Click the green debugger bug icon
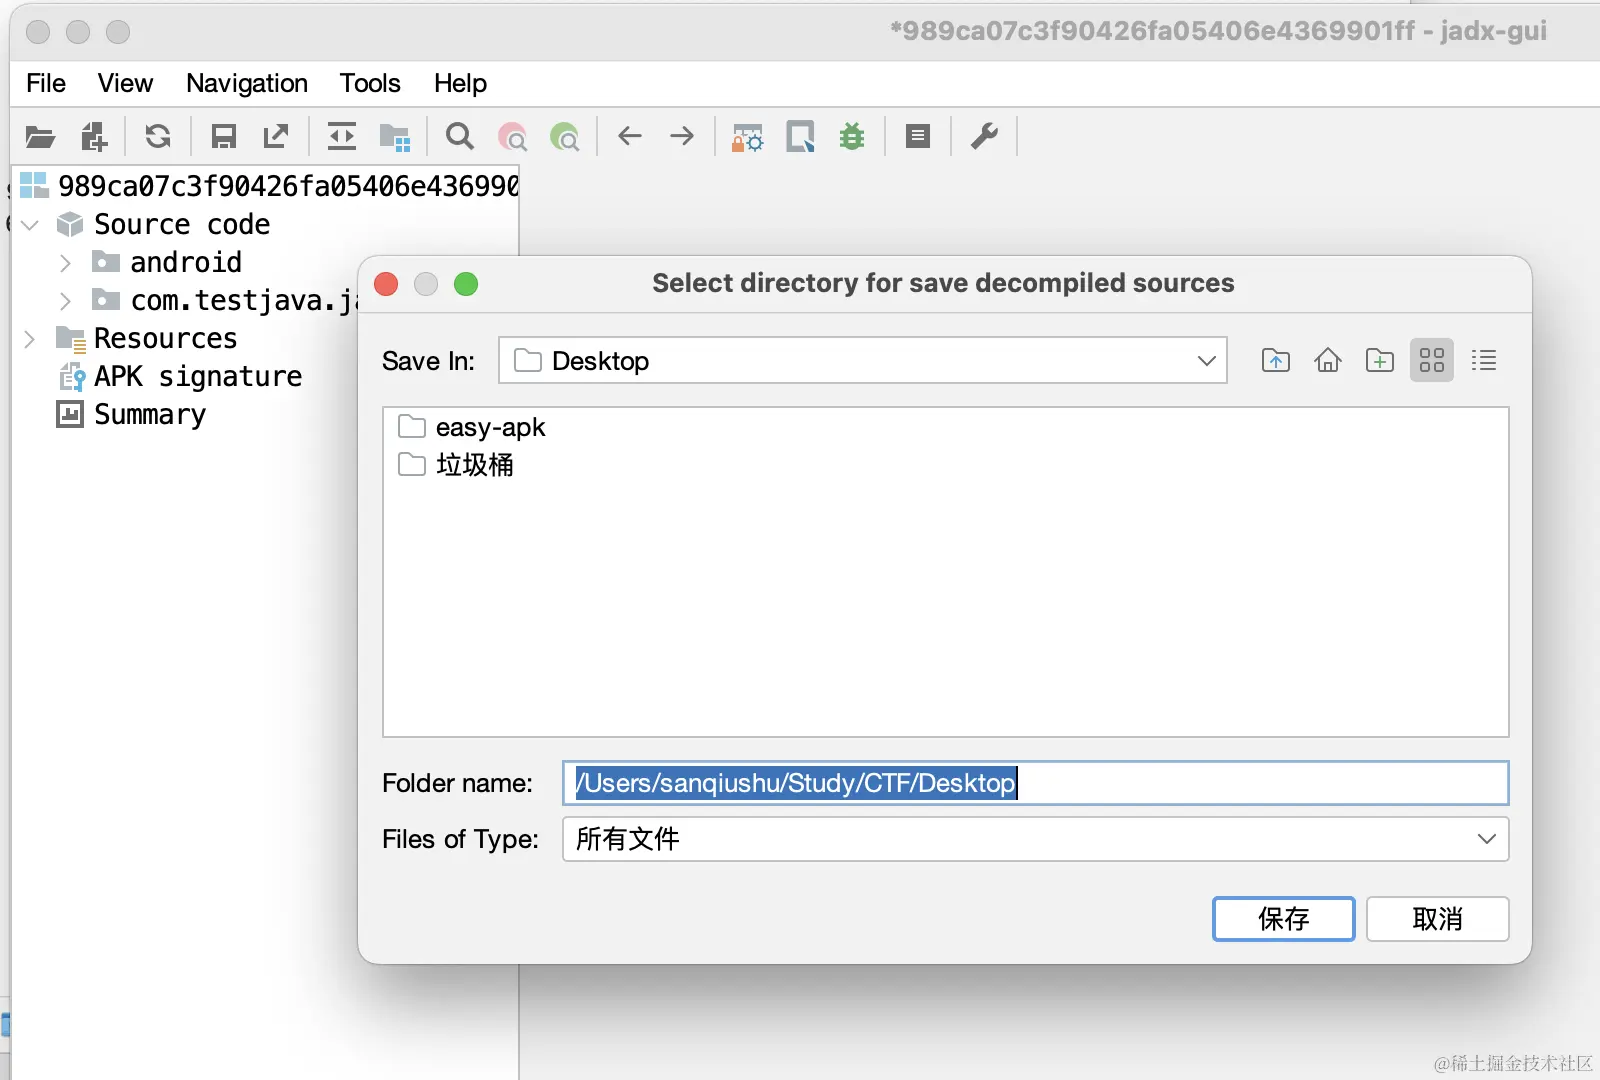 [x=852, y=136]
